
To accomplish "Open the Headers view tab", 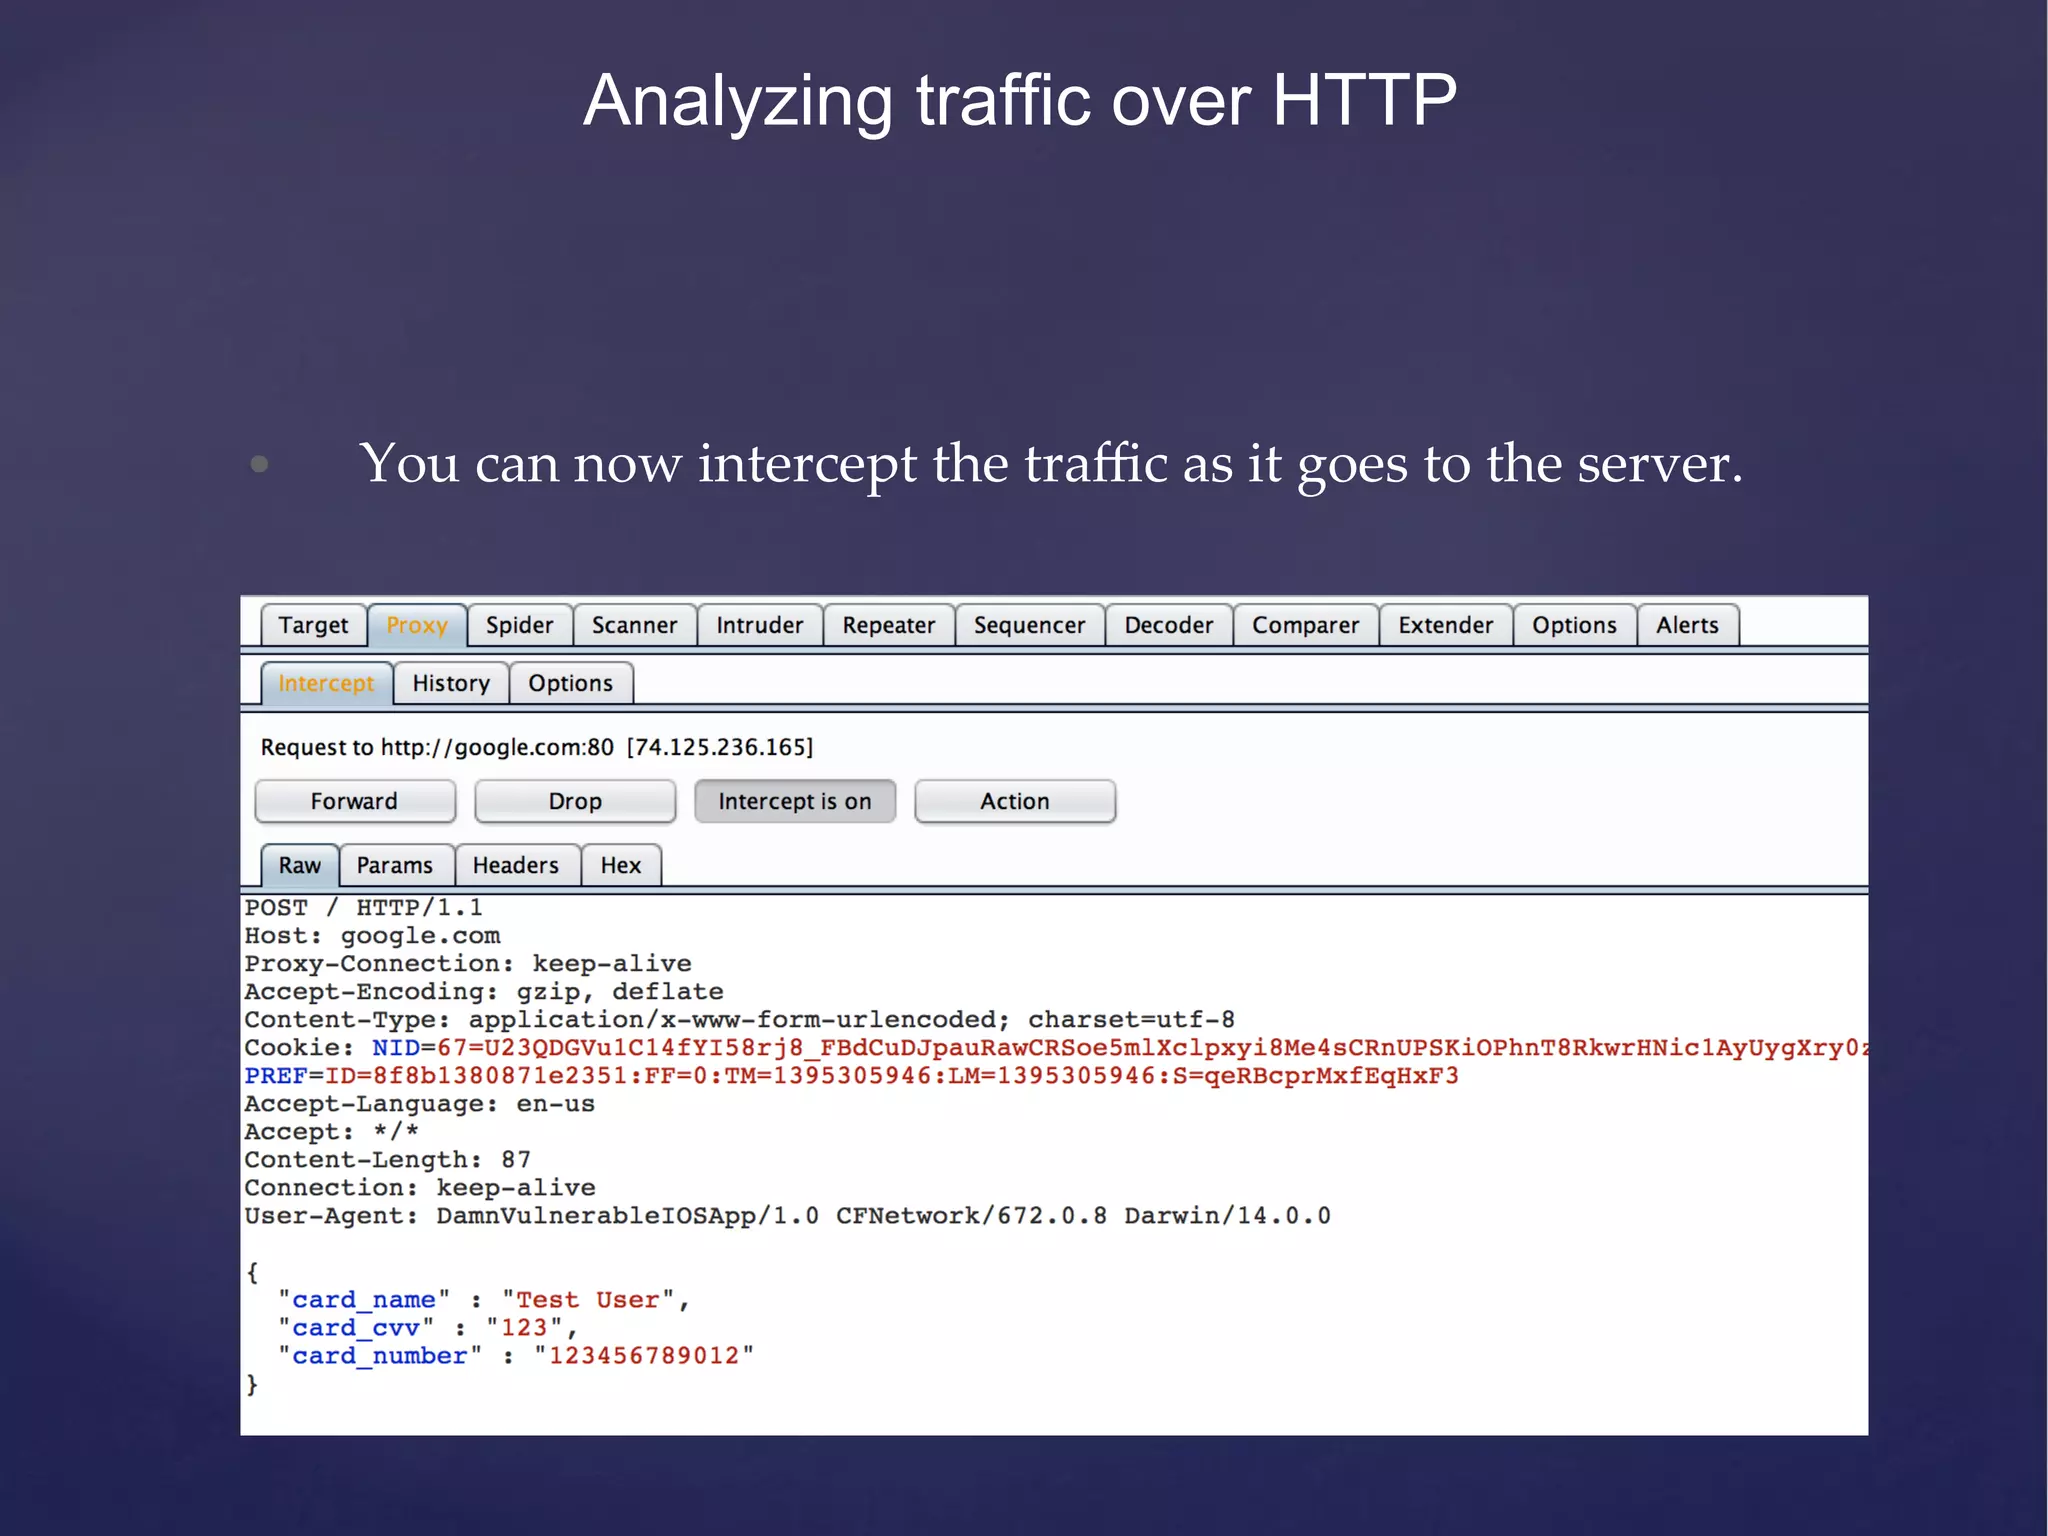I will point(516,865).
